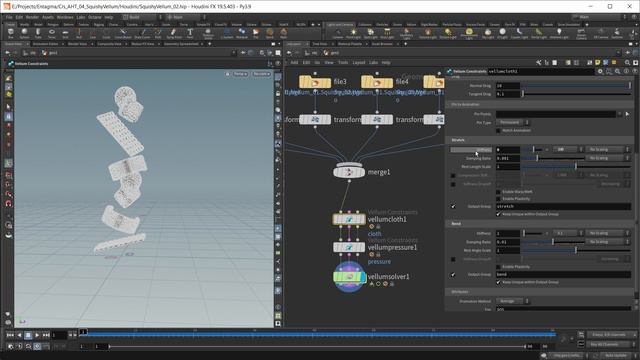Screen dimensions: 640x360
Task: Select the Tube shelf tool
Action: (38, 33)
